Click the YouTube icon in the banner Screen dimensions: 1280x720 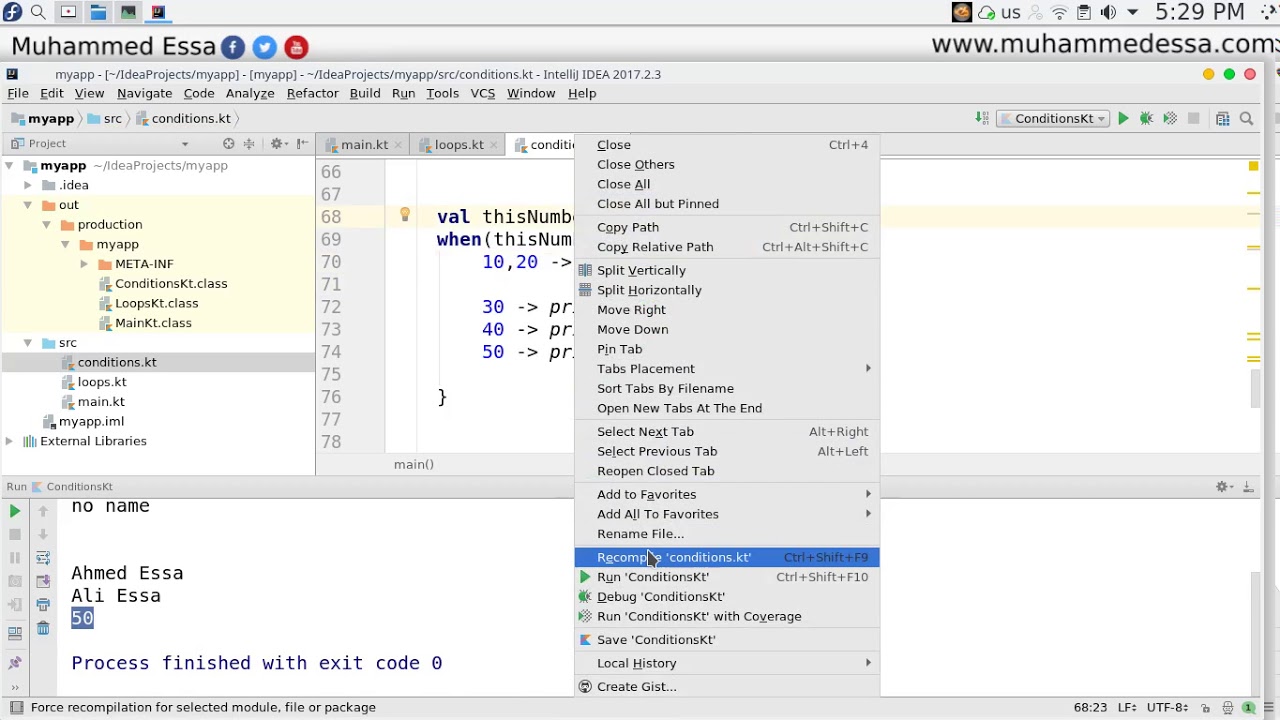tap(296, 47)
